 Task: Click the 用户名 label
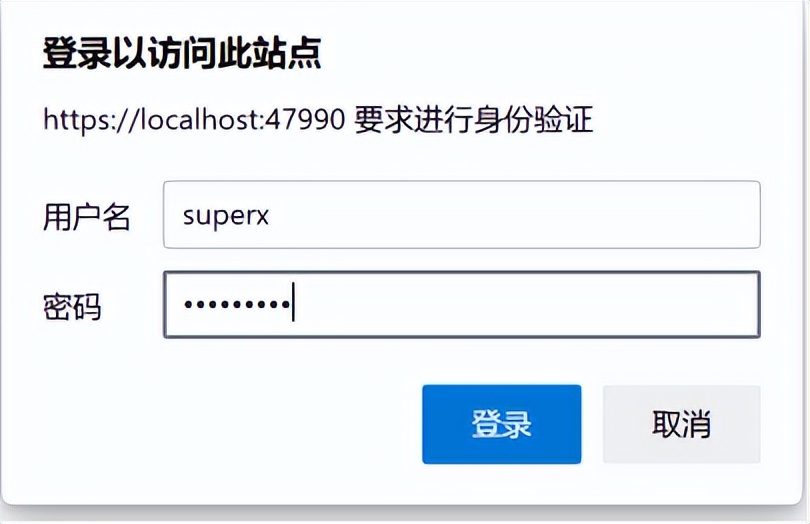coord(86,216)
